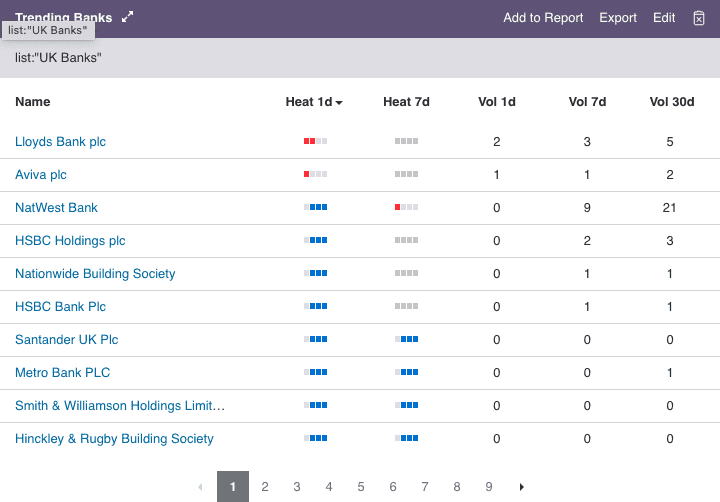This screenshot has width=720, height=502.
Task: Open Metro Bank PLC link
Action: point(62,372)
